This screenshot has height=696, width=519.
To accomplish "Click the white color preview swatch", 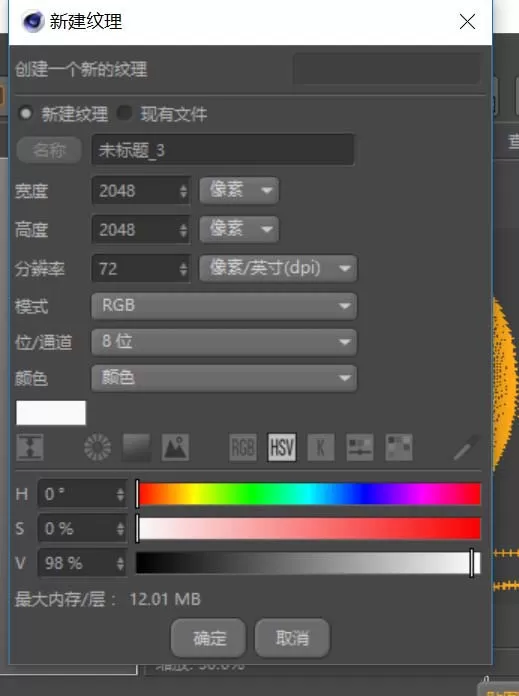I will pyautogui.click(x=51, y=413).
